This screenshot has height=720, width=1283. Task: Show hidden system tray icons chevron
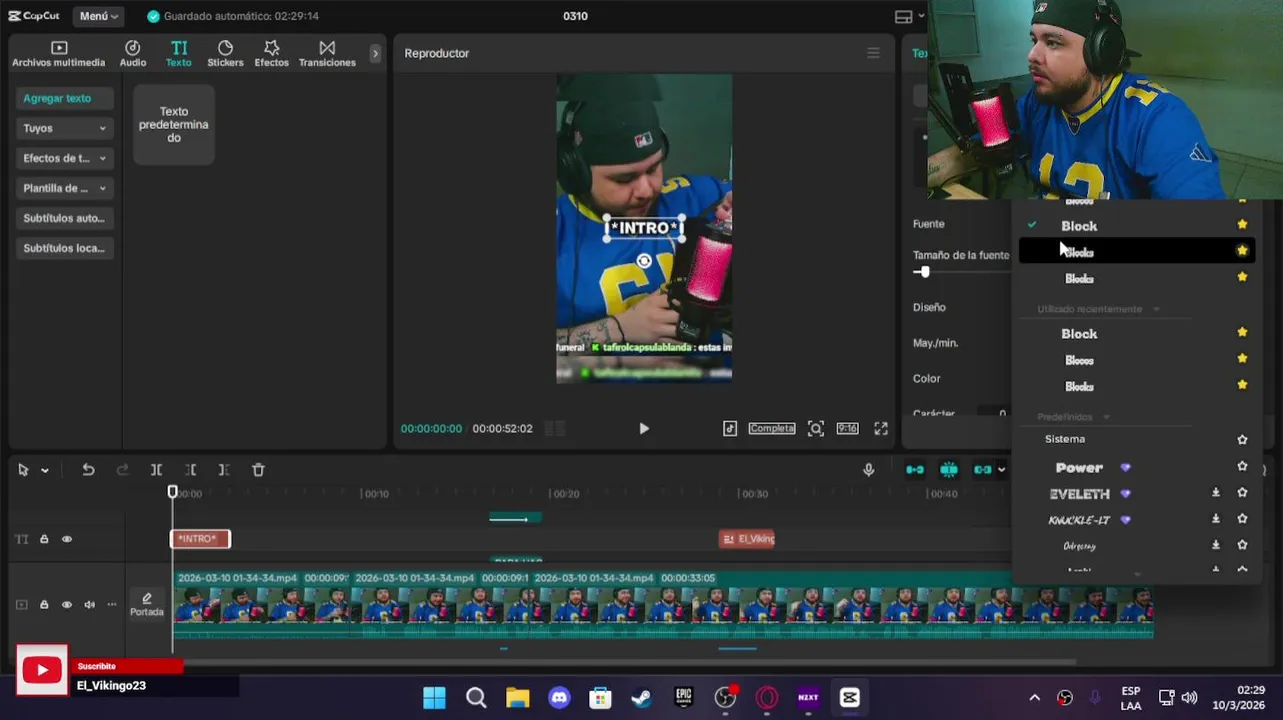point(1034,697)
